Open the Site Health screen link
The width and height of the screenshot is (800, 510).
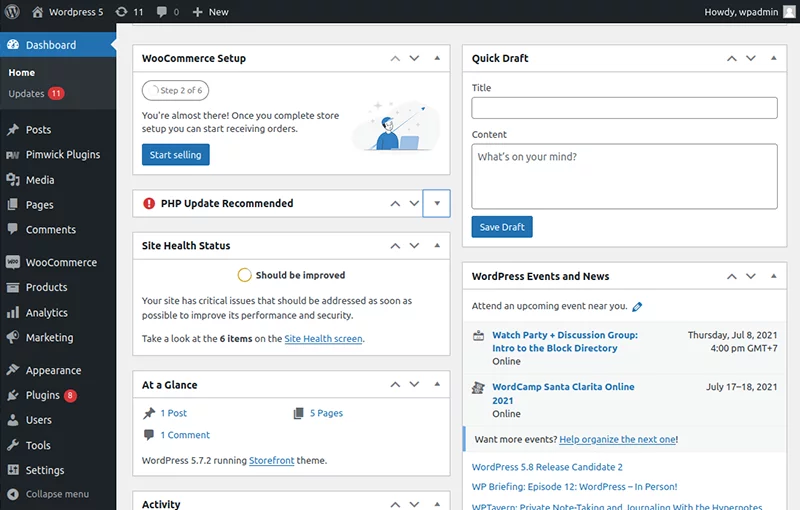tap(323, 338)
